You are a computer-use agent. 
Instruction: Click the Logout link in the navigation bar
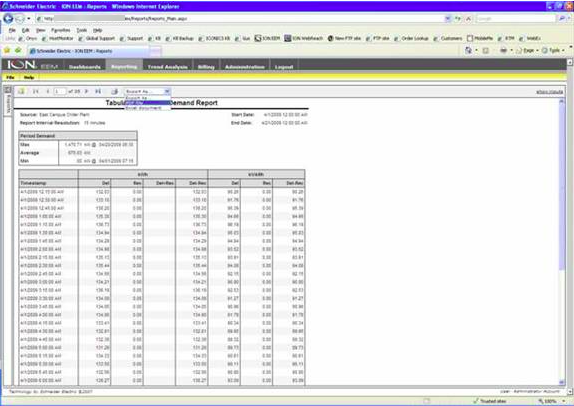284,67
